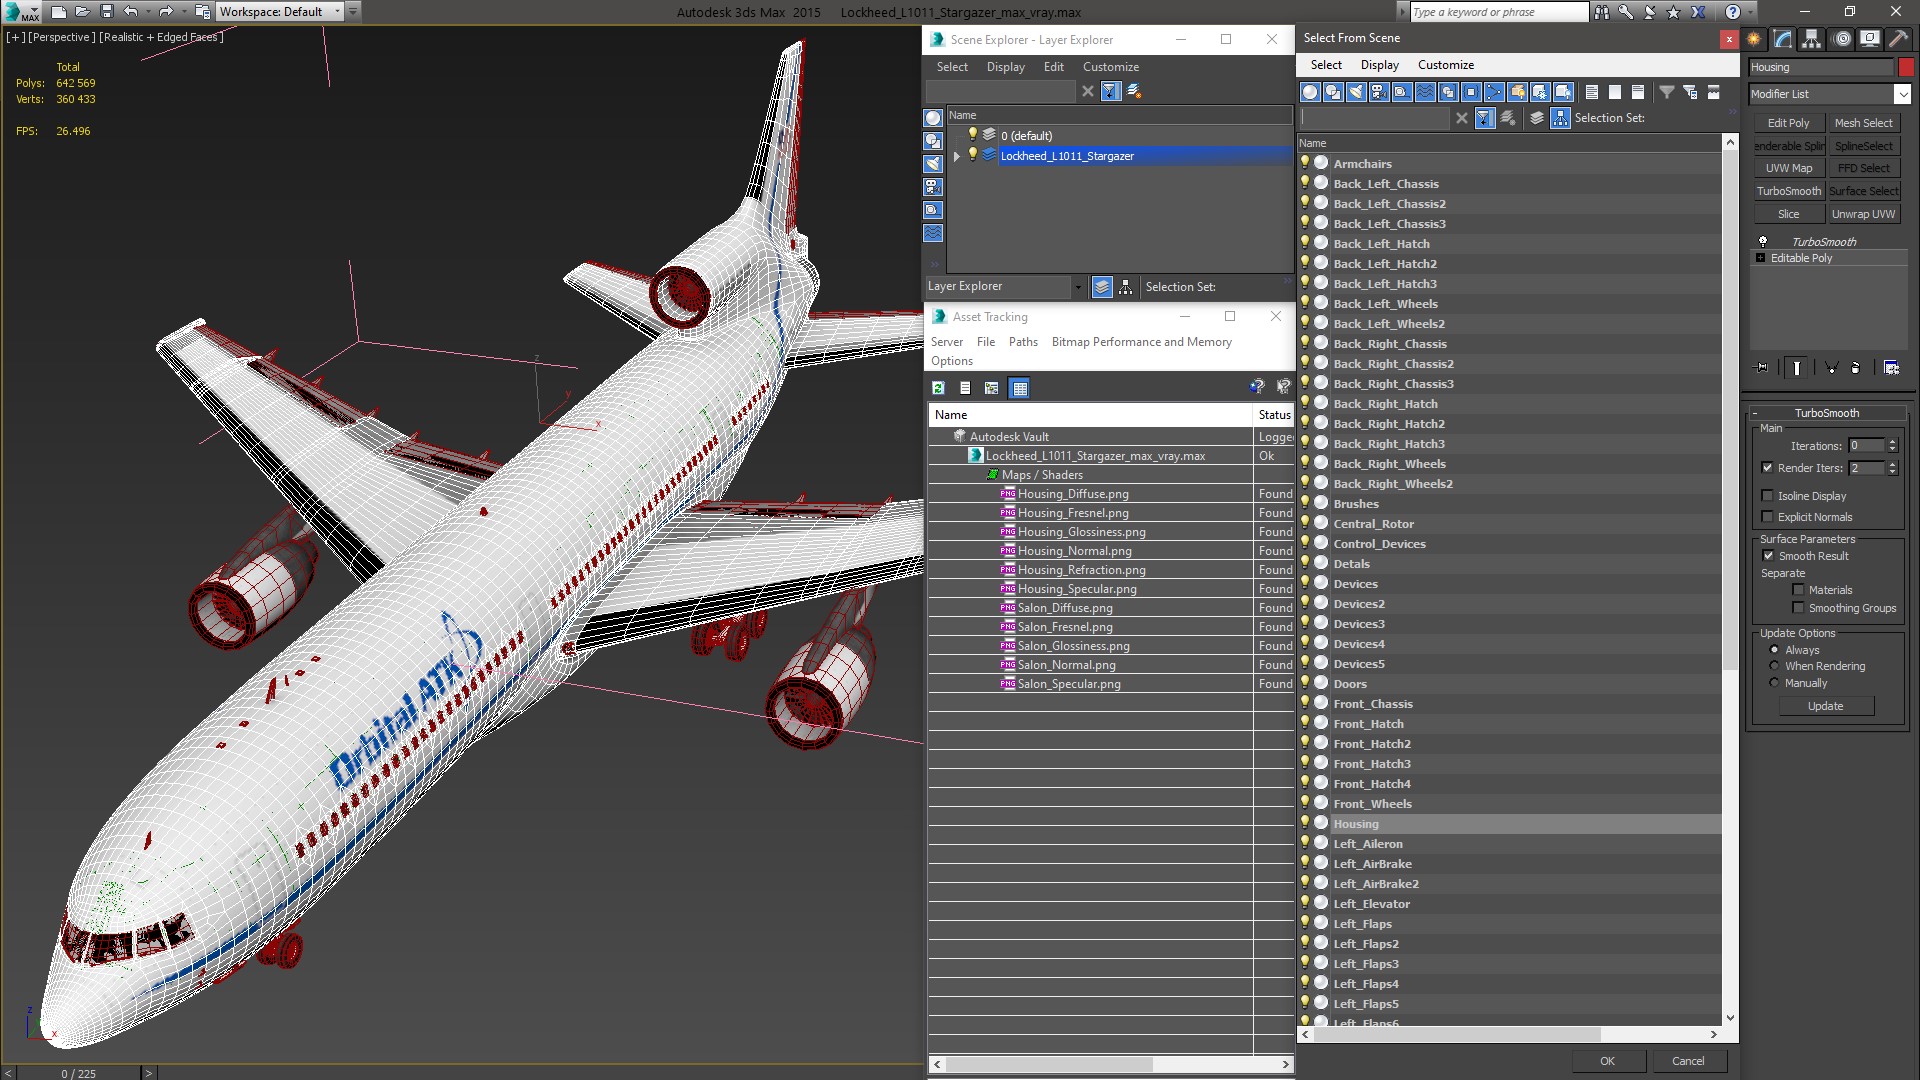
Task: Enable Separate by Smoothing Groups checkbox
Action: pos(1798,608)
